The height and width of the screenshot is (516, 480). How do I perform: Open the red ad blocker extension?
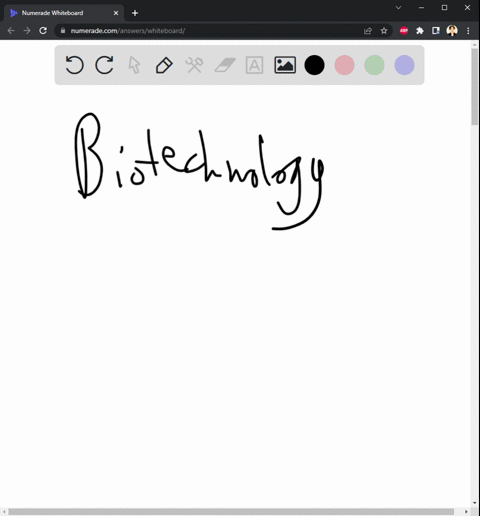pyautogui.click(x=404, y=31)
